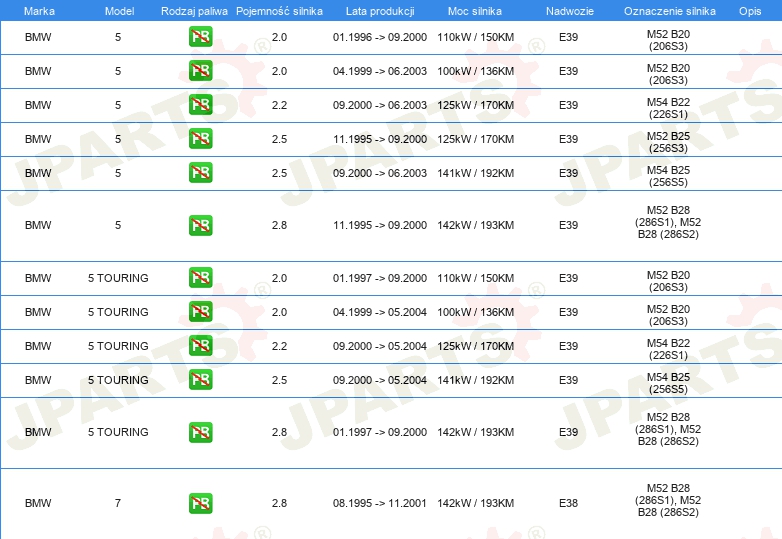Click the fuel icon in the BMW 5 2.8 row
782x539 pixels.
pyautogui.click(x=200, y=225)
